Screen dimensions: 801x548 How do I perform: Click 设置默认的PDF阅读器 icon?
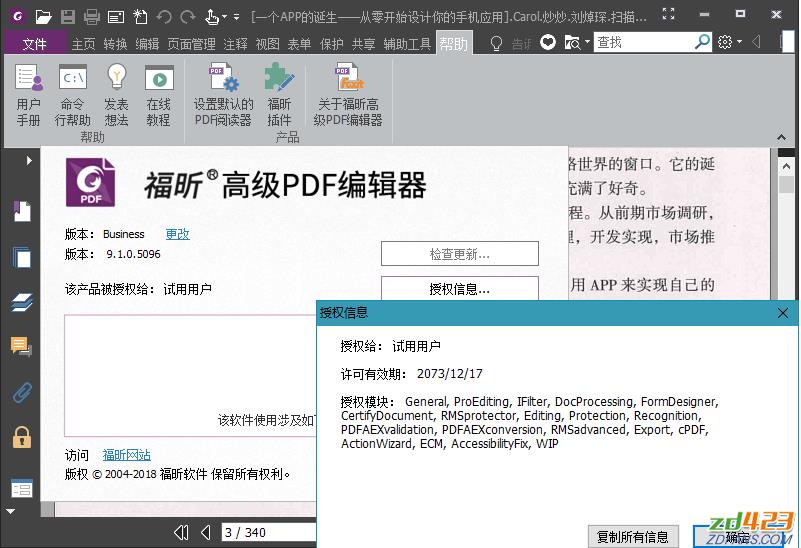223,94
